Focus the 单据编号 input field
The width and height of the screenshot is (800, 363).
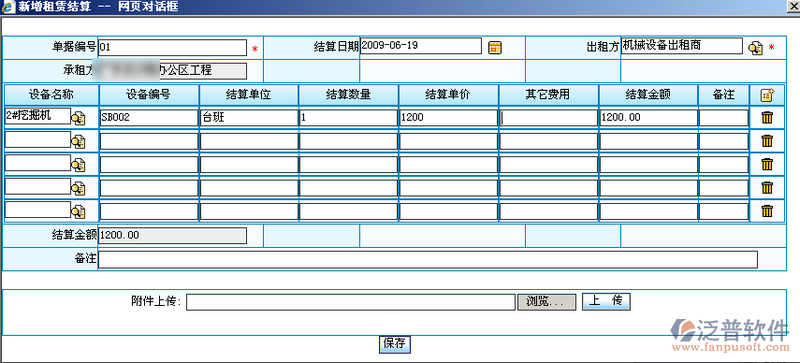[172, 47]
